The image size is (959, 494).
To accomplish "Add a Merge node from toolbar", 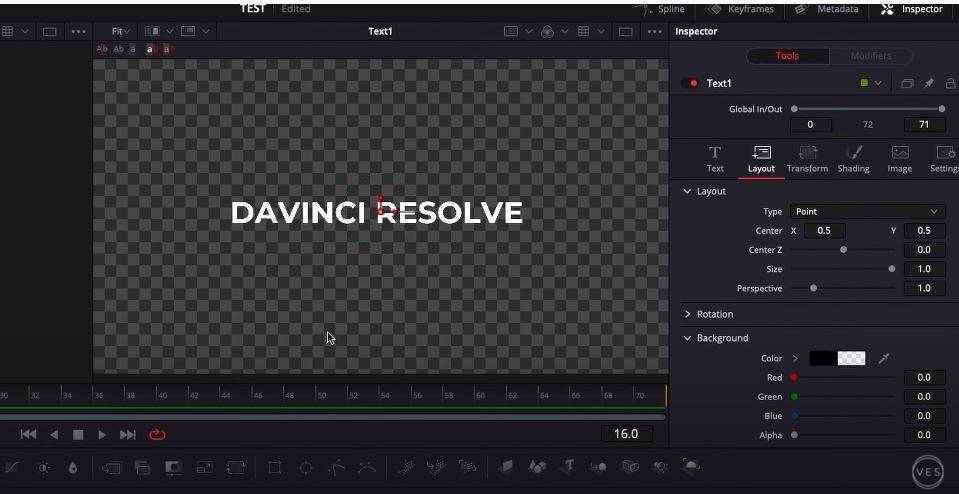I will 111,468.
